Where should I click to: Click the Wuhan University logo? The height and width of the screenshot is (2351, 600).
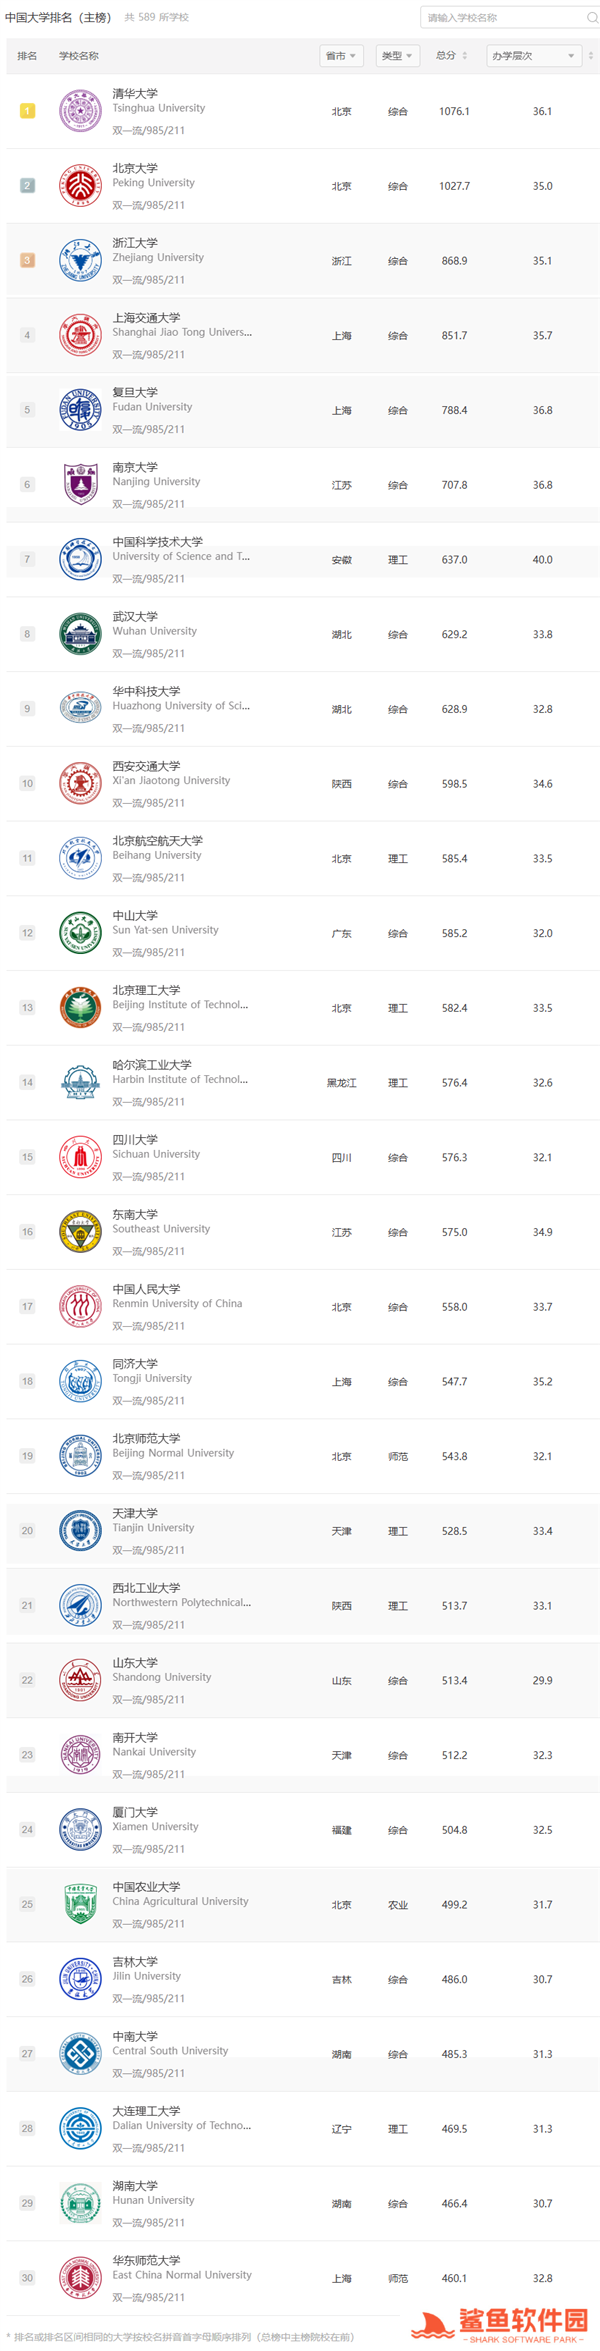pyautogui.click(x=80, y=634)
